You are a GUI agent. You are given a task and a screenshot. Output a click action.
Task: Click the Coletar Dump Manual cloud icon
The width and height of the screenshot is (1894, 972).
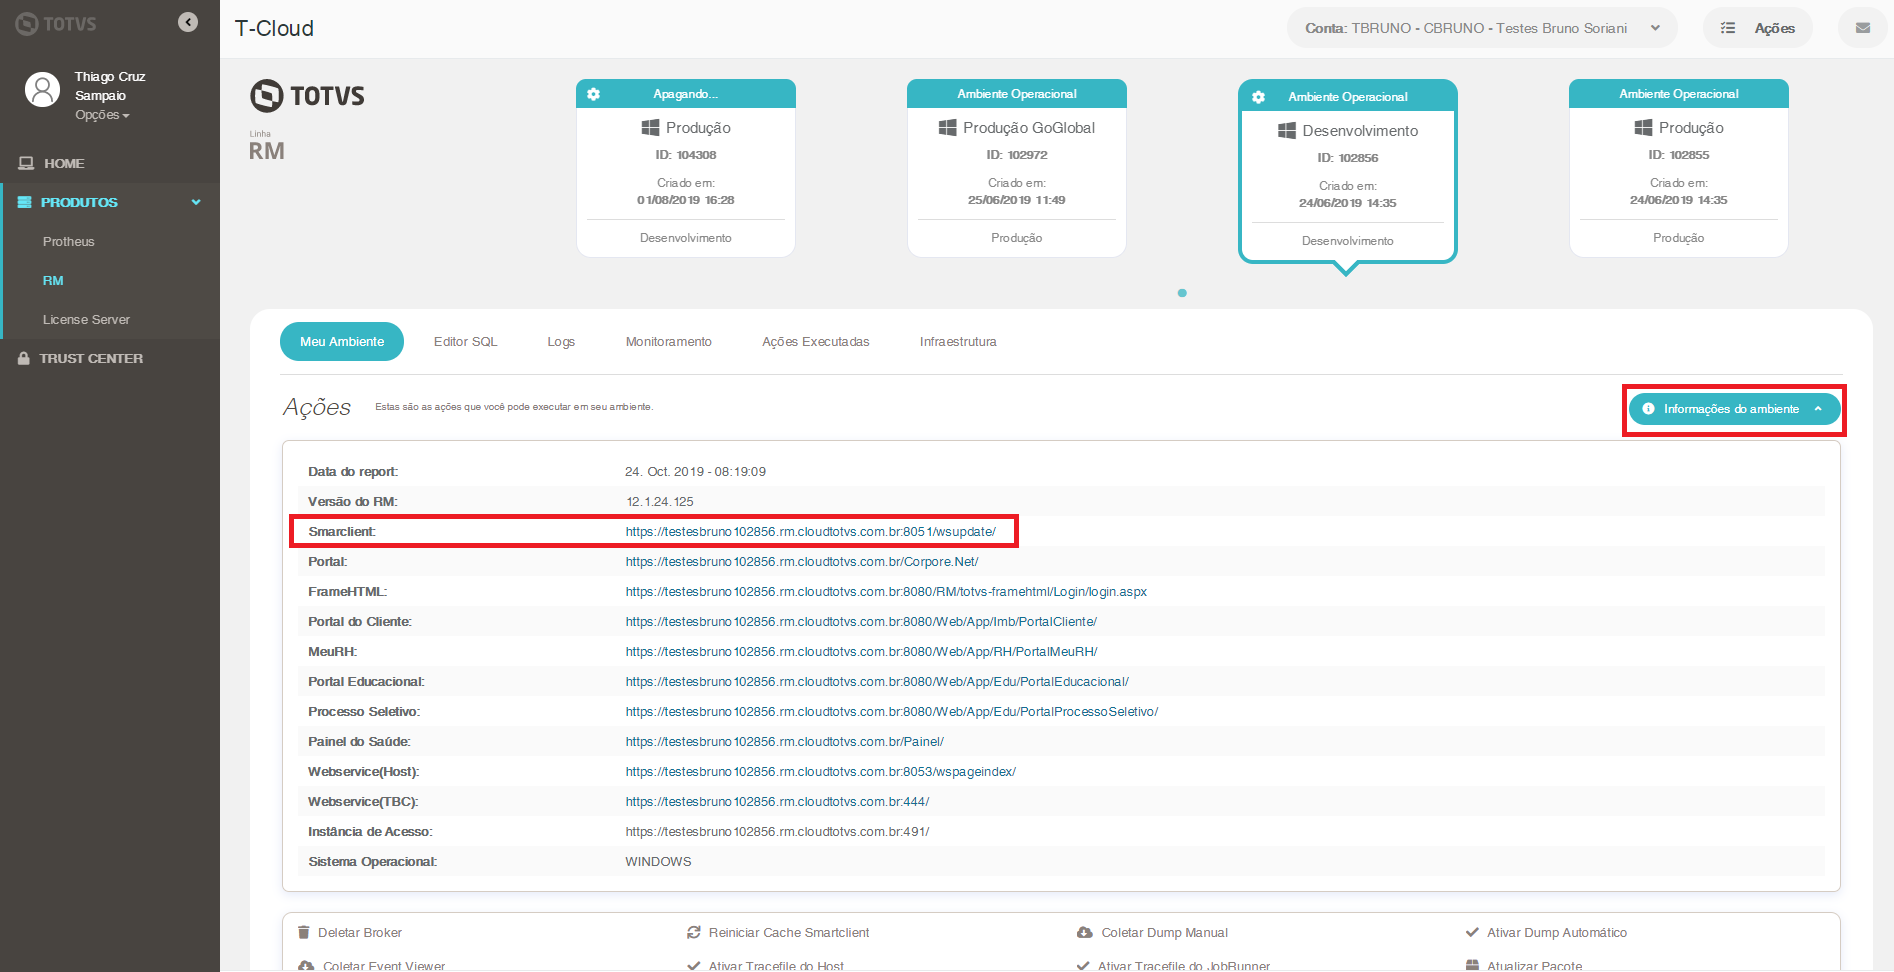pyautogui.click(x=1085, y=932)
